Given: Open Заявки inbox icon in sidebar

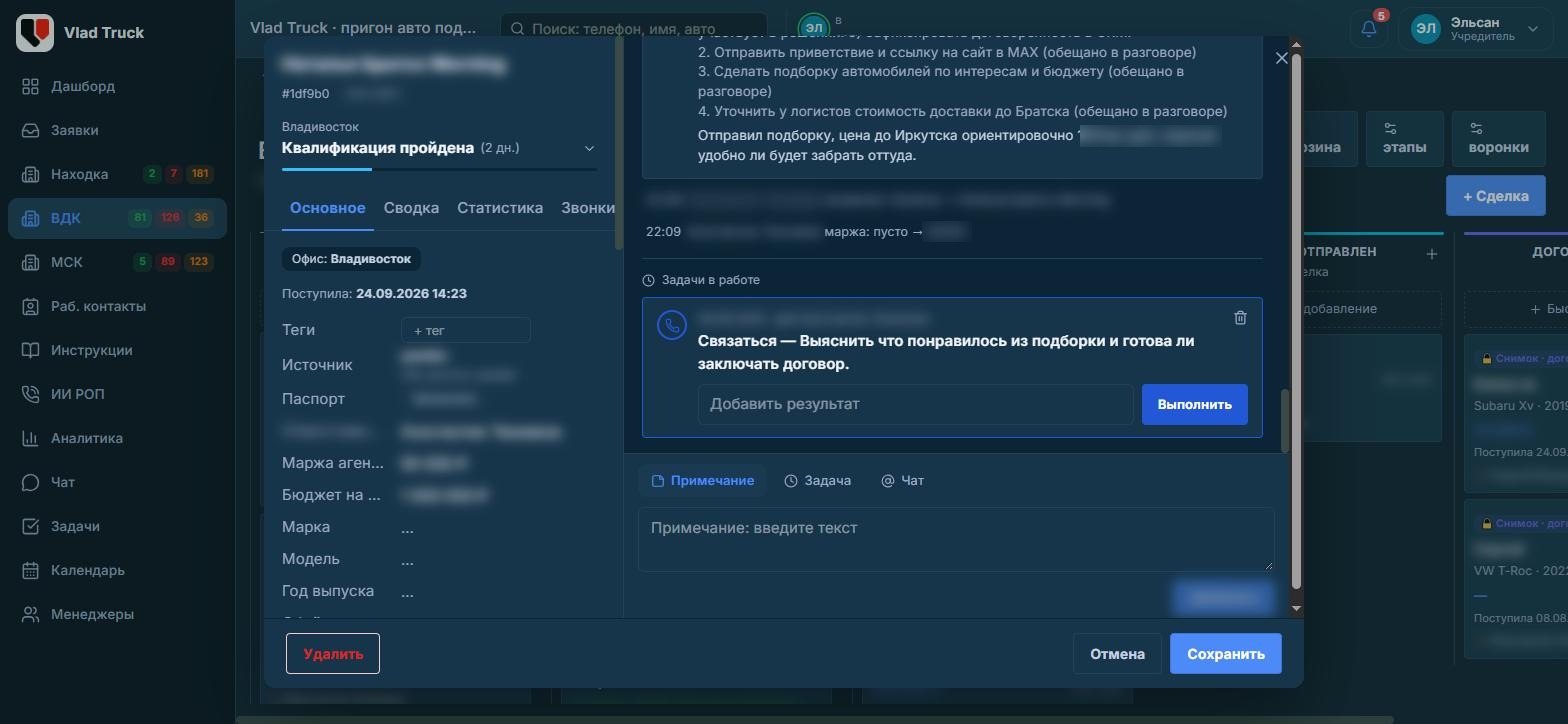Looking at the screenshot, I should tap(31, 130).
